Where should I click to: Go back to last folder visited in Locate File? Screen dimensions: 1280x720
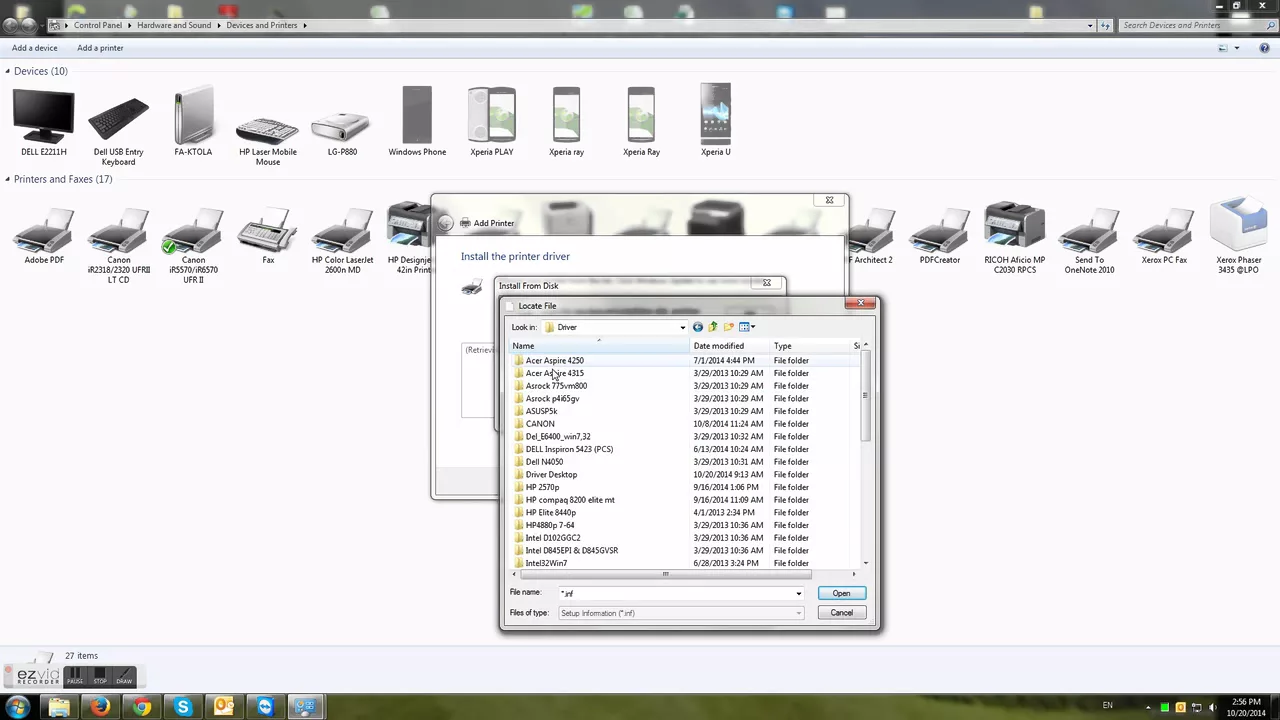click(x=698, y=327)
